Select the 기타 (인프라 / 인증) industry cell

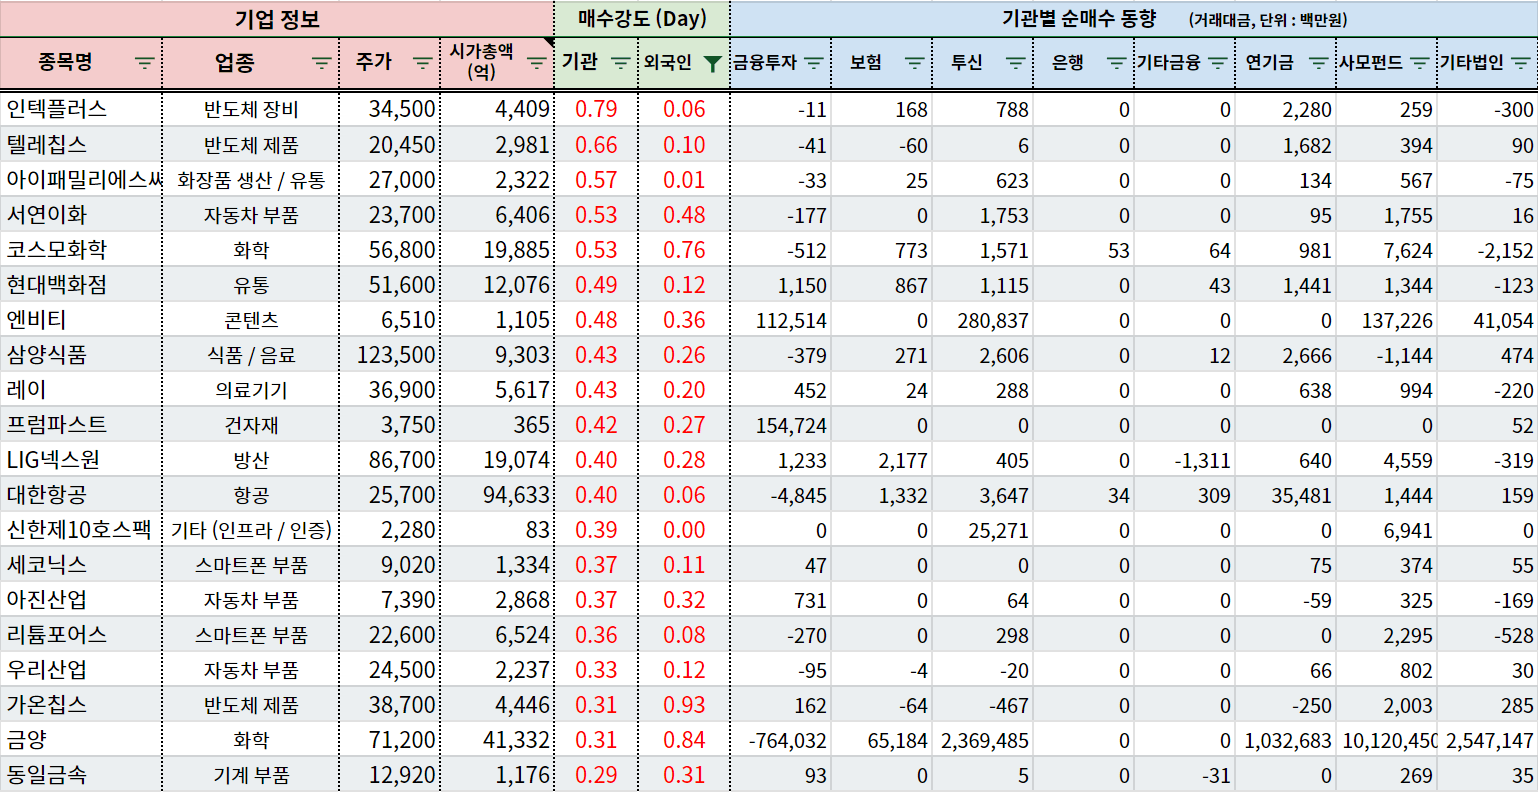[251, 530]
